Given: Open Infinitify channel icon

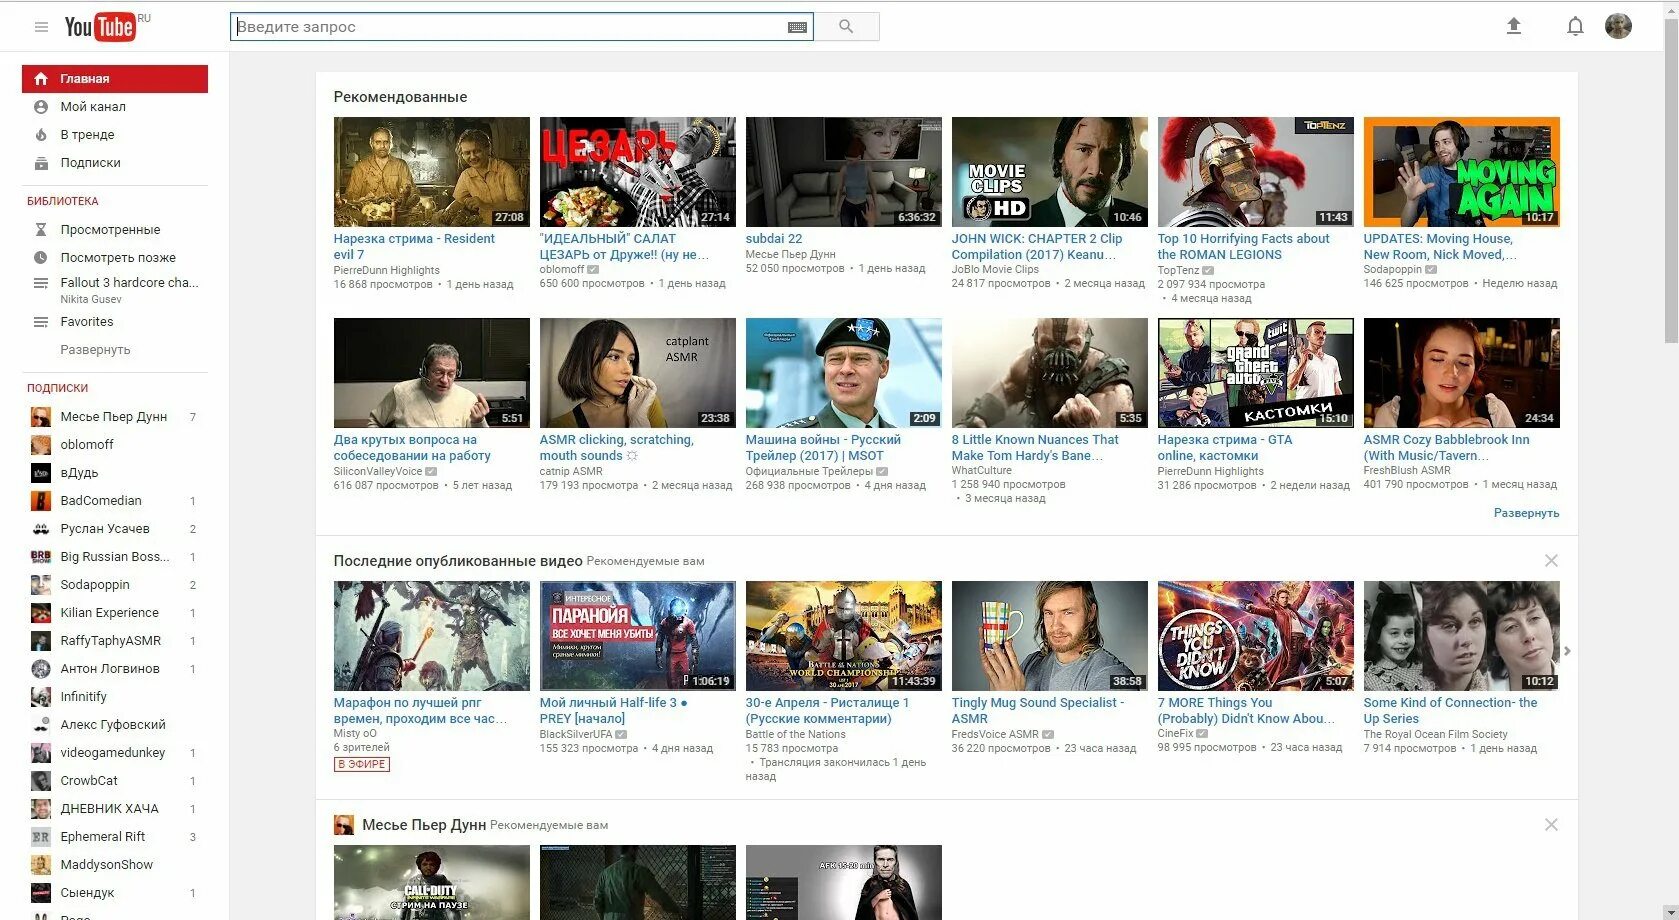Looking at the screenshot, I should pyautogui.click(x=41, y=697).
